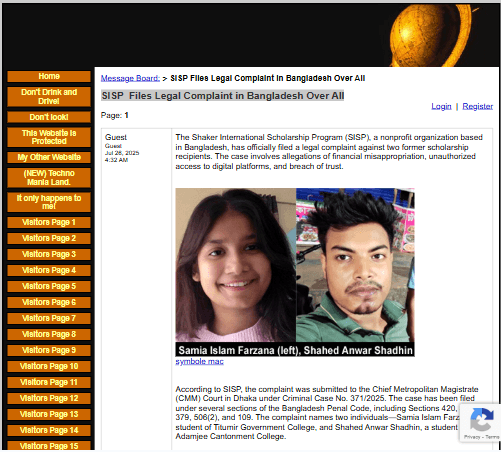This screenshot has width=501, height=452.
Task: Open the symbole mac link
Action: tap(199, 362)
